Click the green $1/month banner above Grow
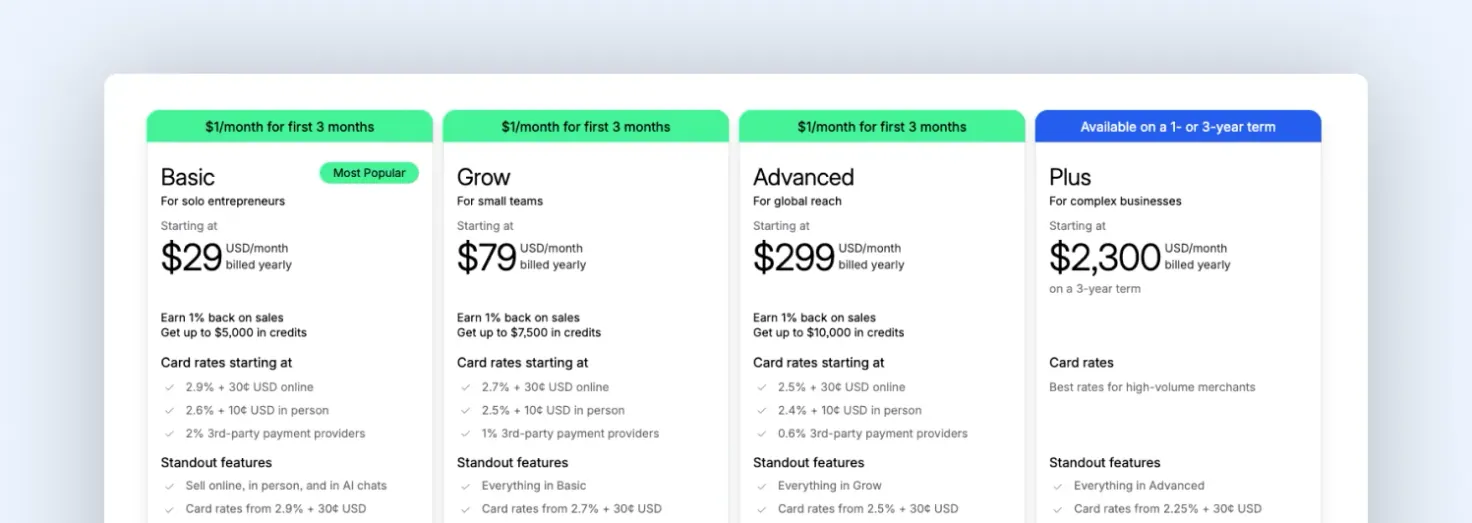The height and width of the screenshot is (523, 1472). pyautogui.click(x=586, y=127)
